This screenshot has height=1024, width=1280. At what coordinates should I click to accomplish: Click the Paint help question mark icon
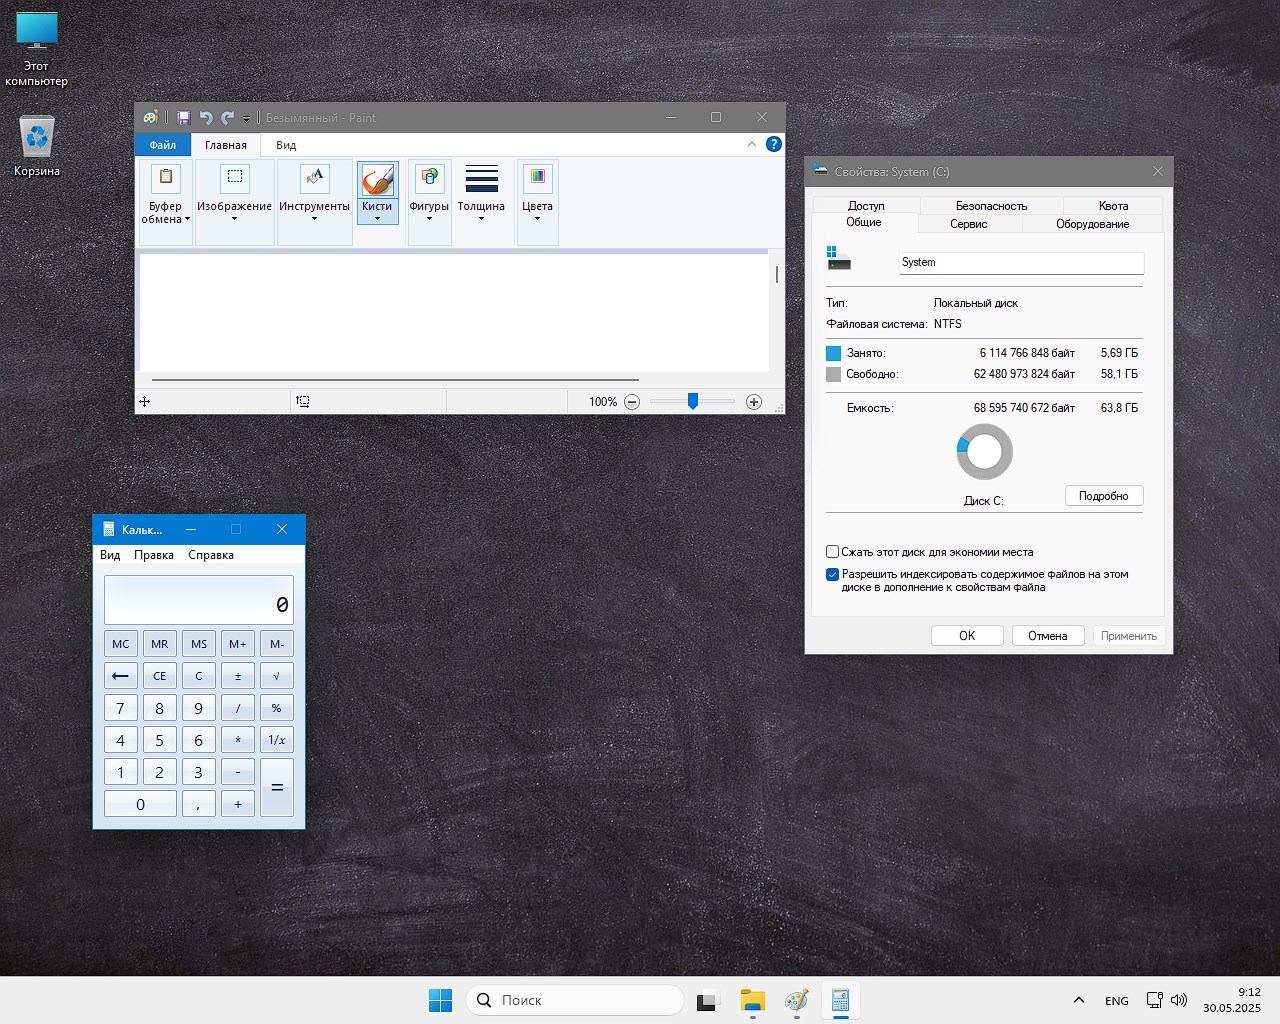click(x=773, y=144)
